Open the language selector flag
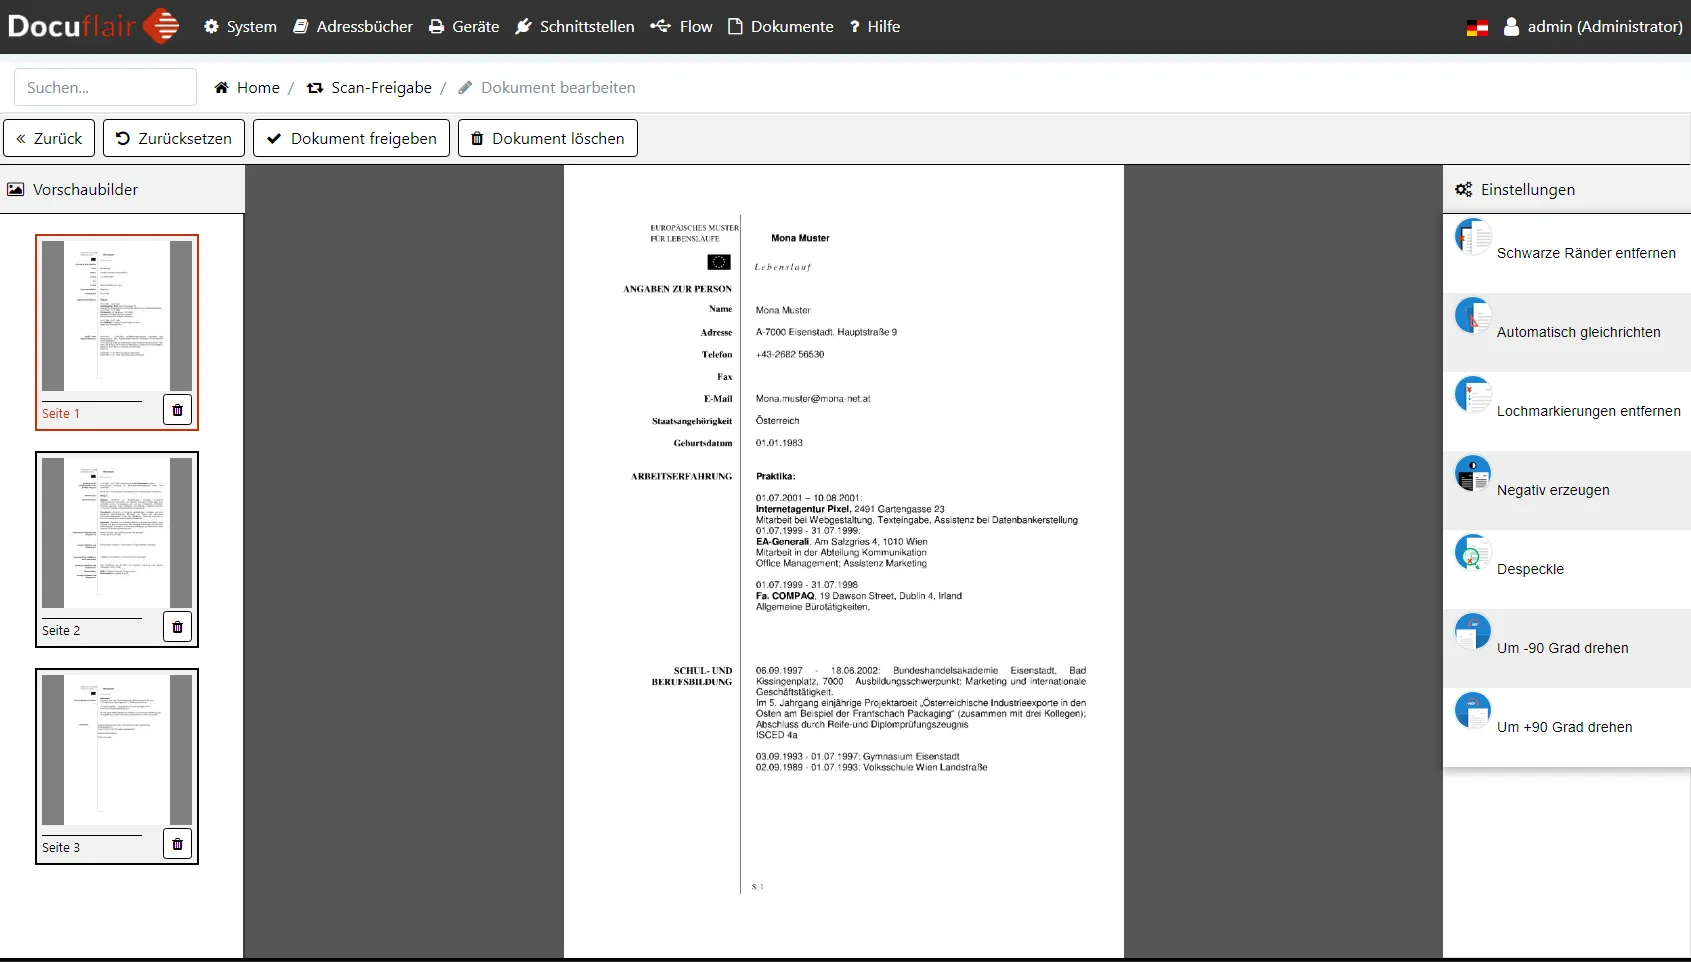Viewport: 1691px width, 962px height. click(x=1477, y=27)
